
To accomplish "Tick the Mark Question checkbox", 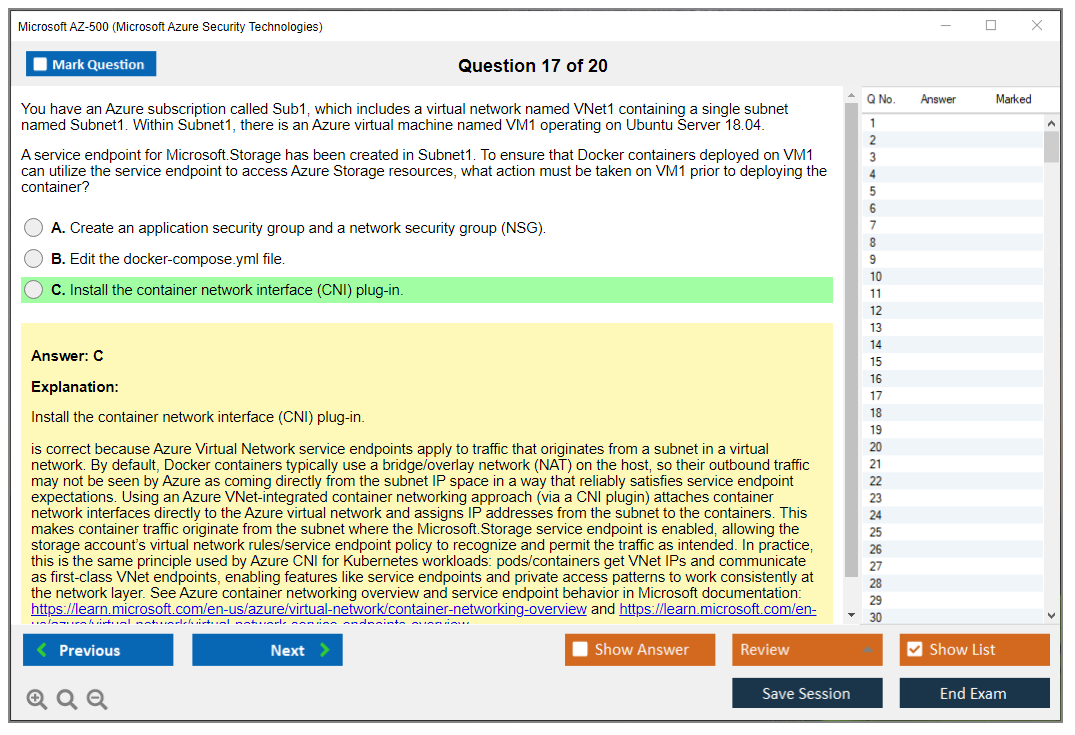I will coord(41,65).
